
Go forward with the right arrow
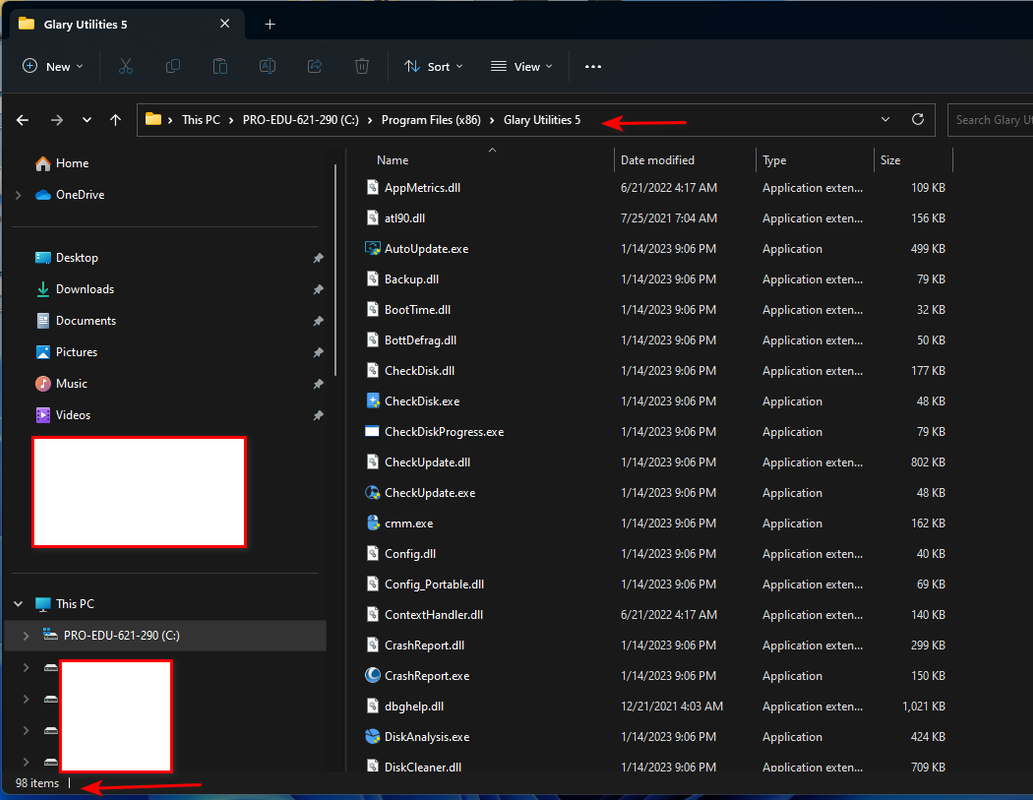click(x=57, y=120)
